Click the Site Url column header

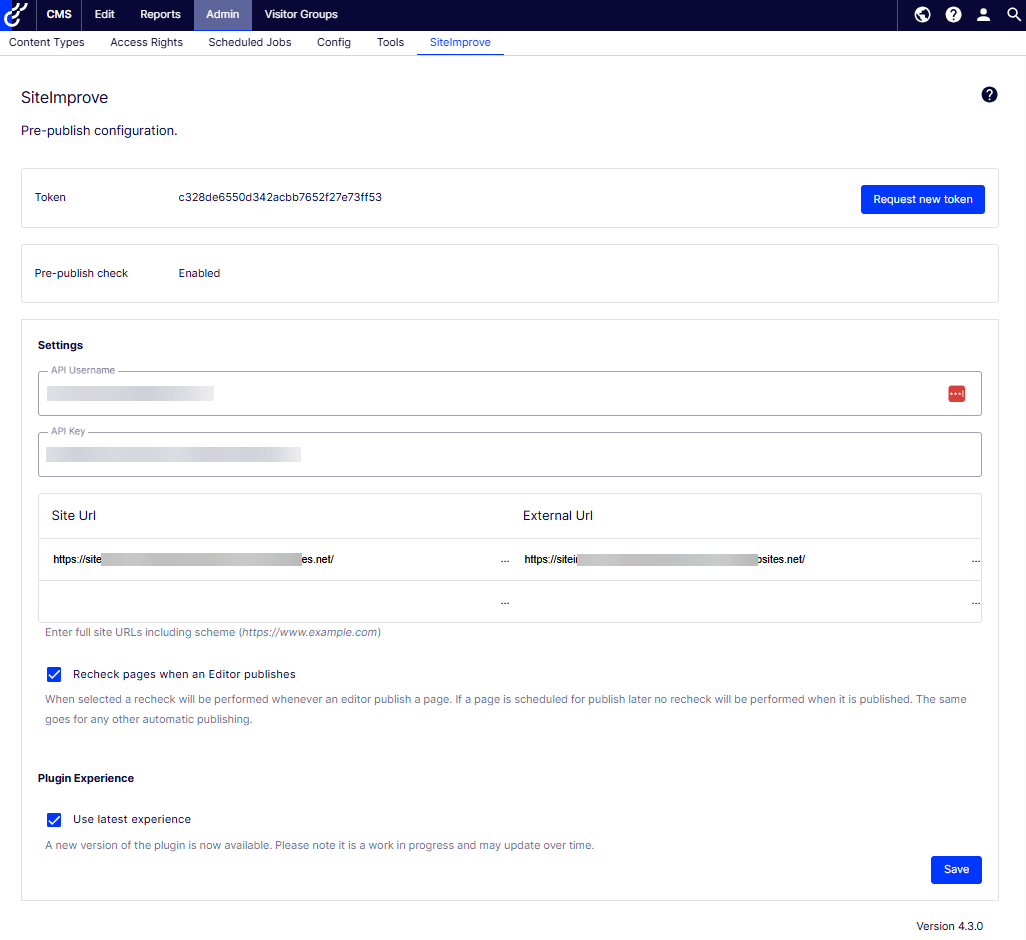(x=74, y=515)
